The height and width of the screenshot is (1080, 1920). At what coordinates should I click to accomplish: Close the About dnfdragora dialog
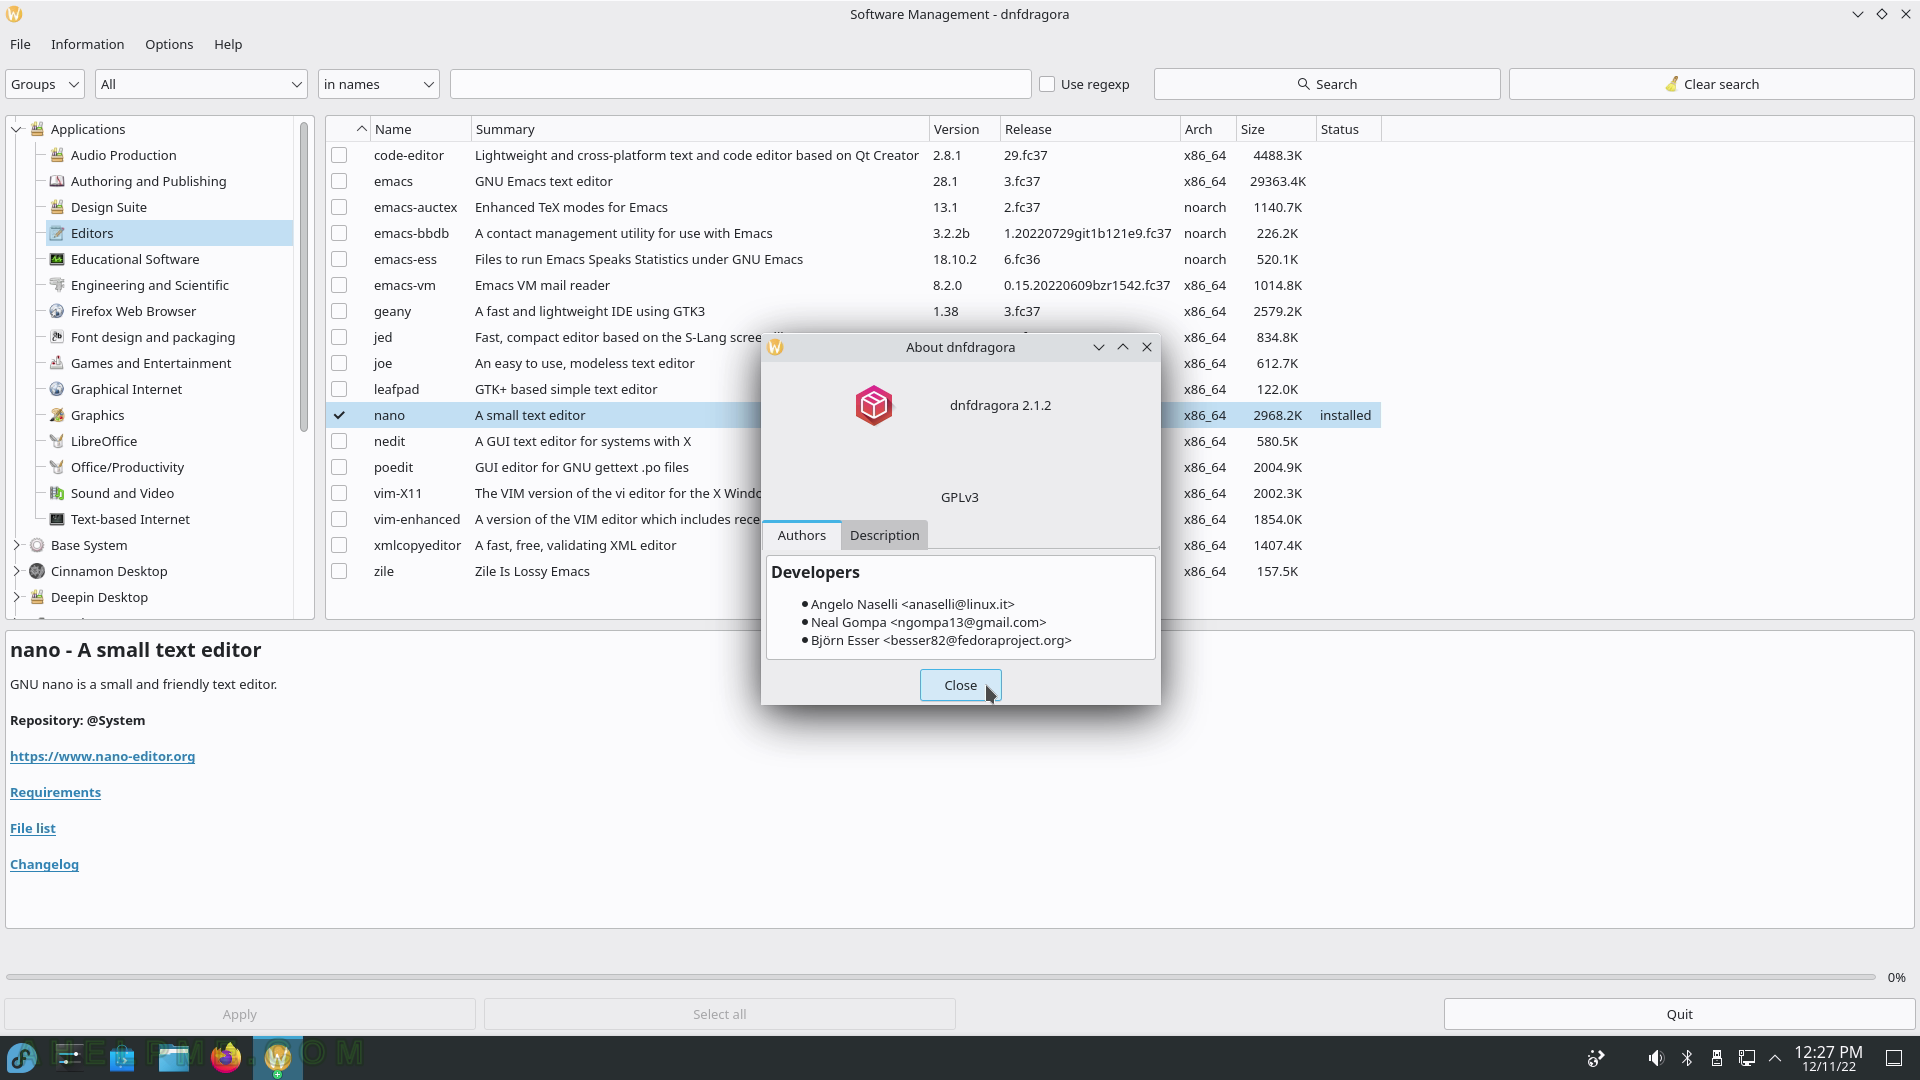pos(960,685)
